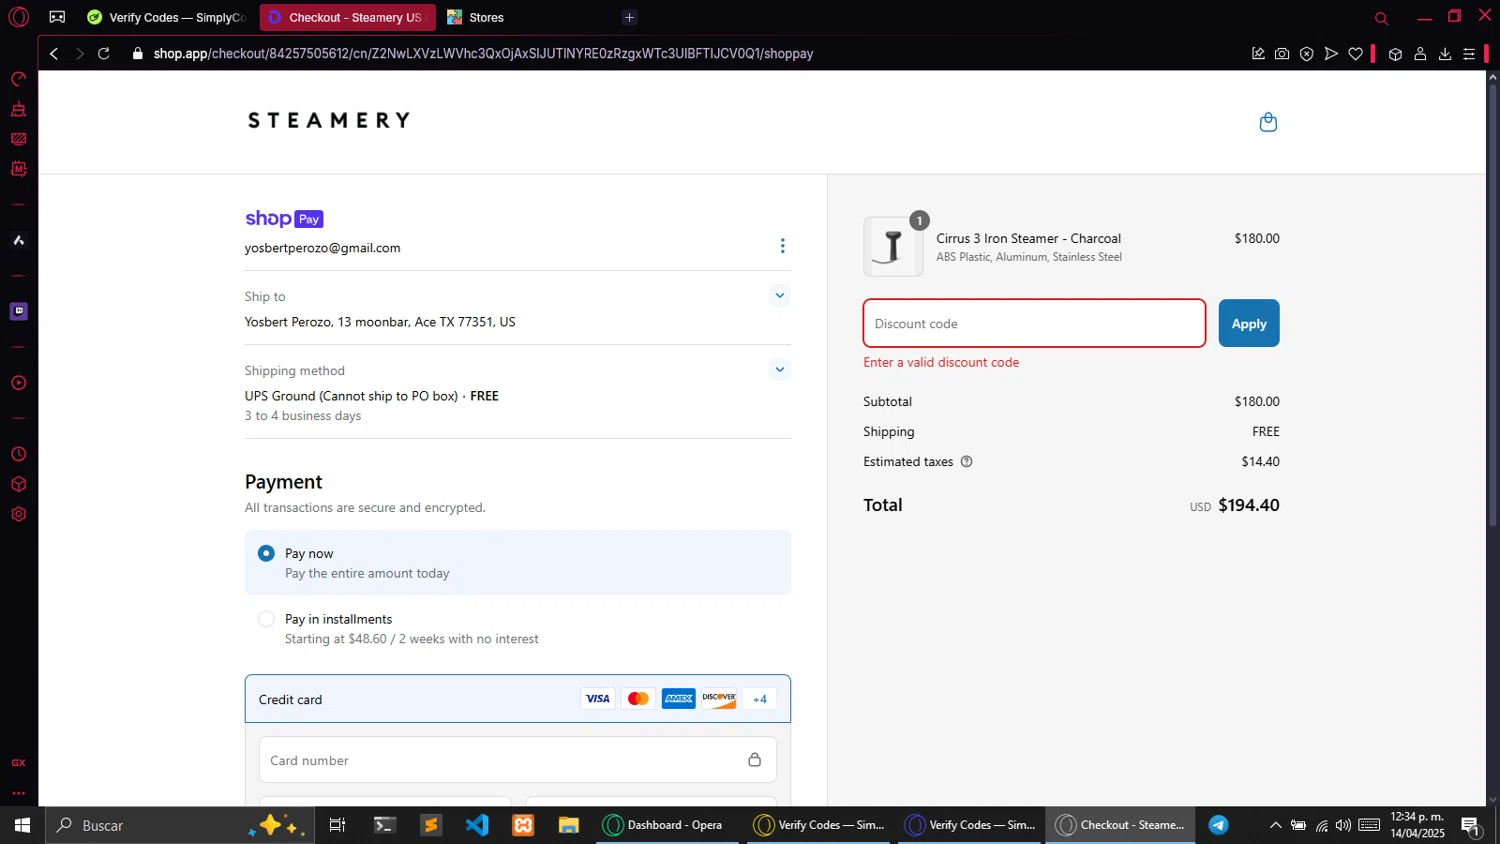
Task: Click the padlock site info icon
Action: pos(138,54)
